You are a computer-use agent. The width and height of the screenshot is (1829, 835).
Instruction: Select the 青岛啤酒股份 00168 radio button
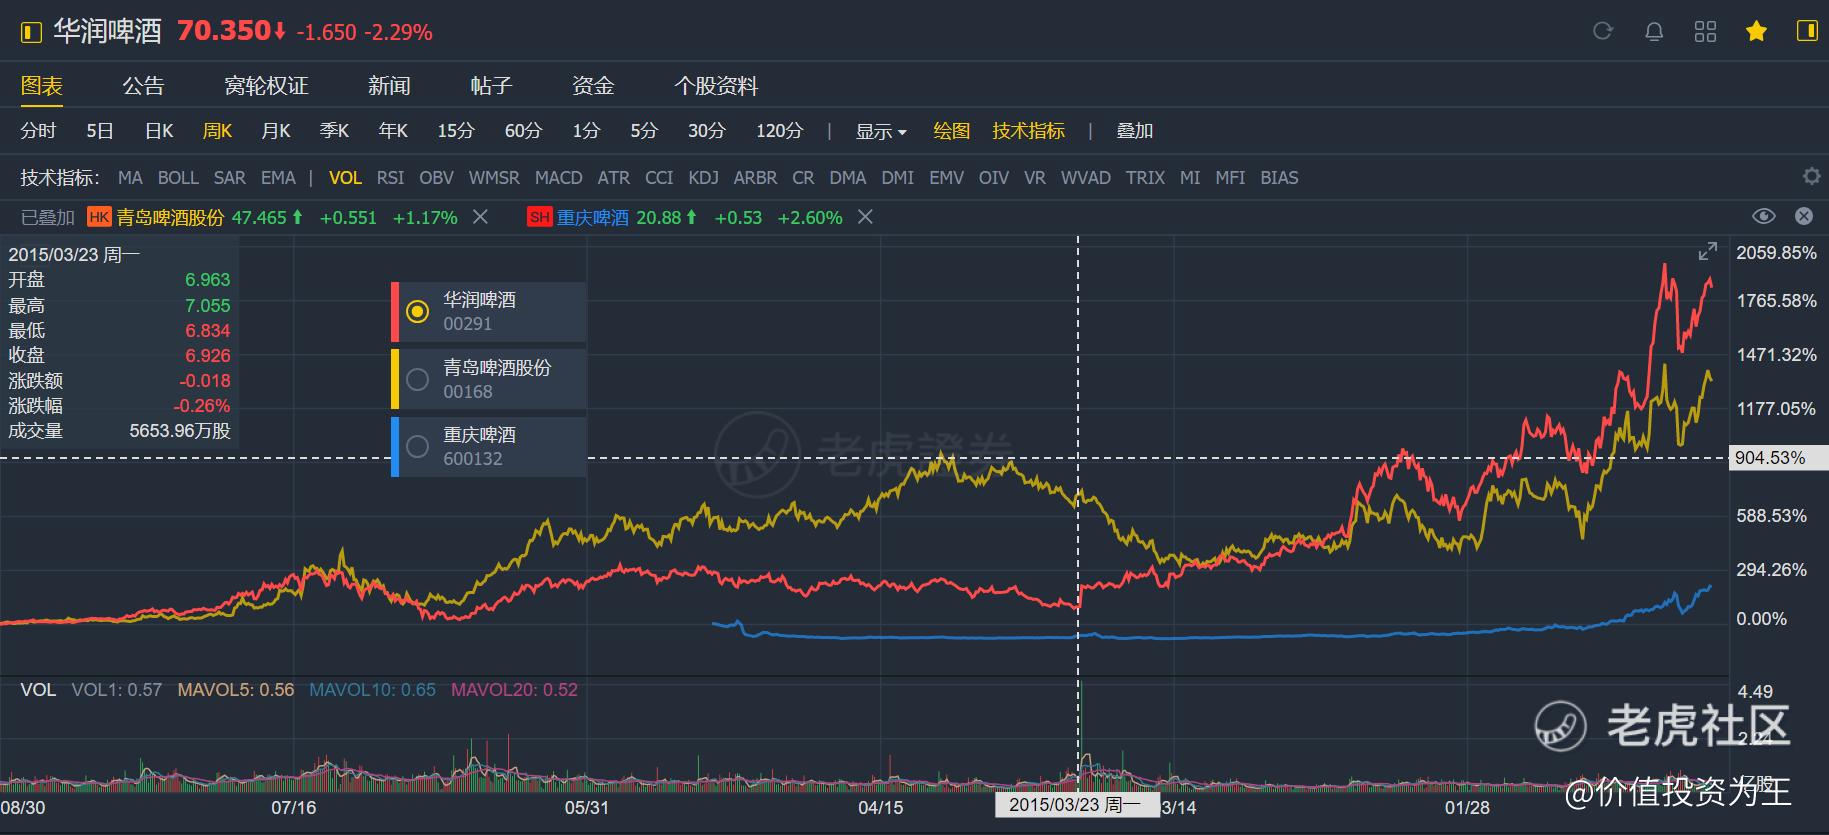pos(417,379)
